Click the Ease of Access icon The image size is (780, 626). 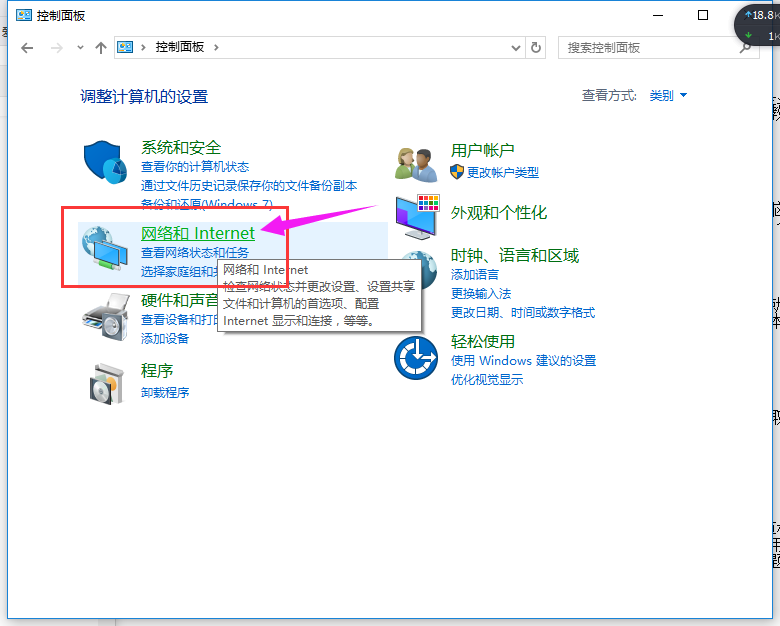416,357
